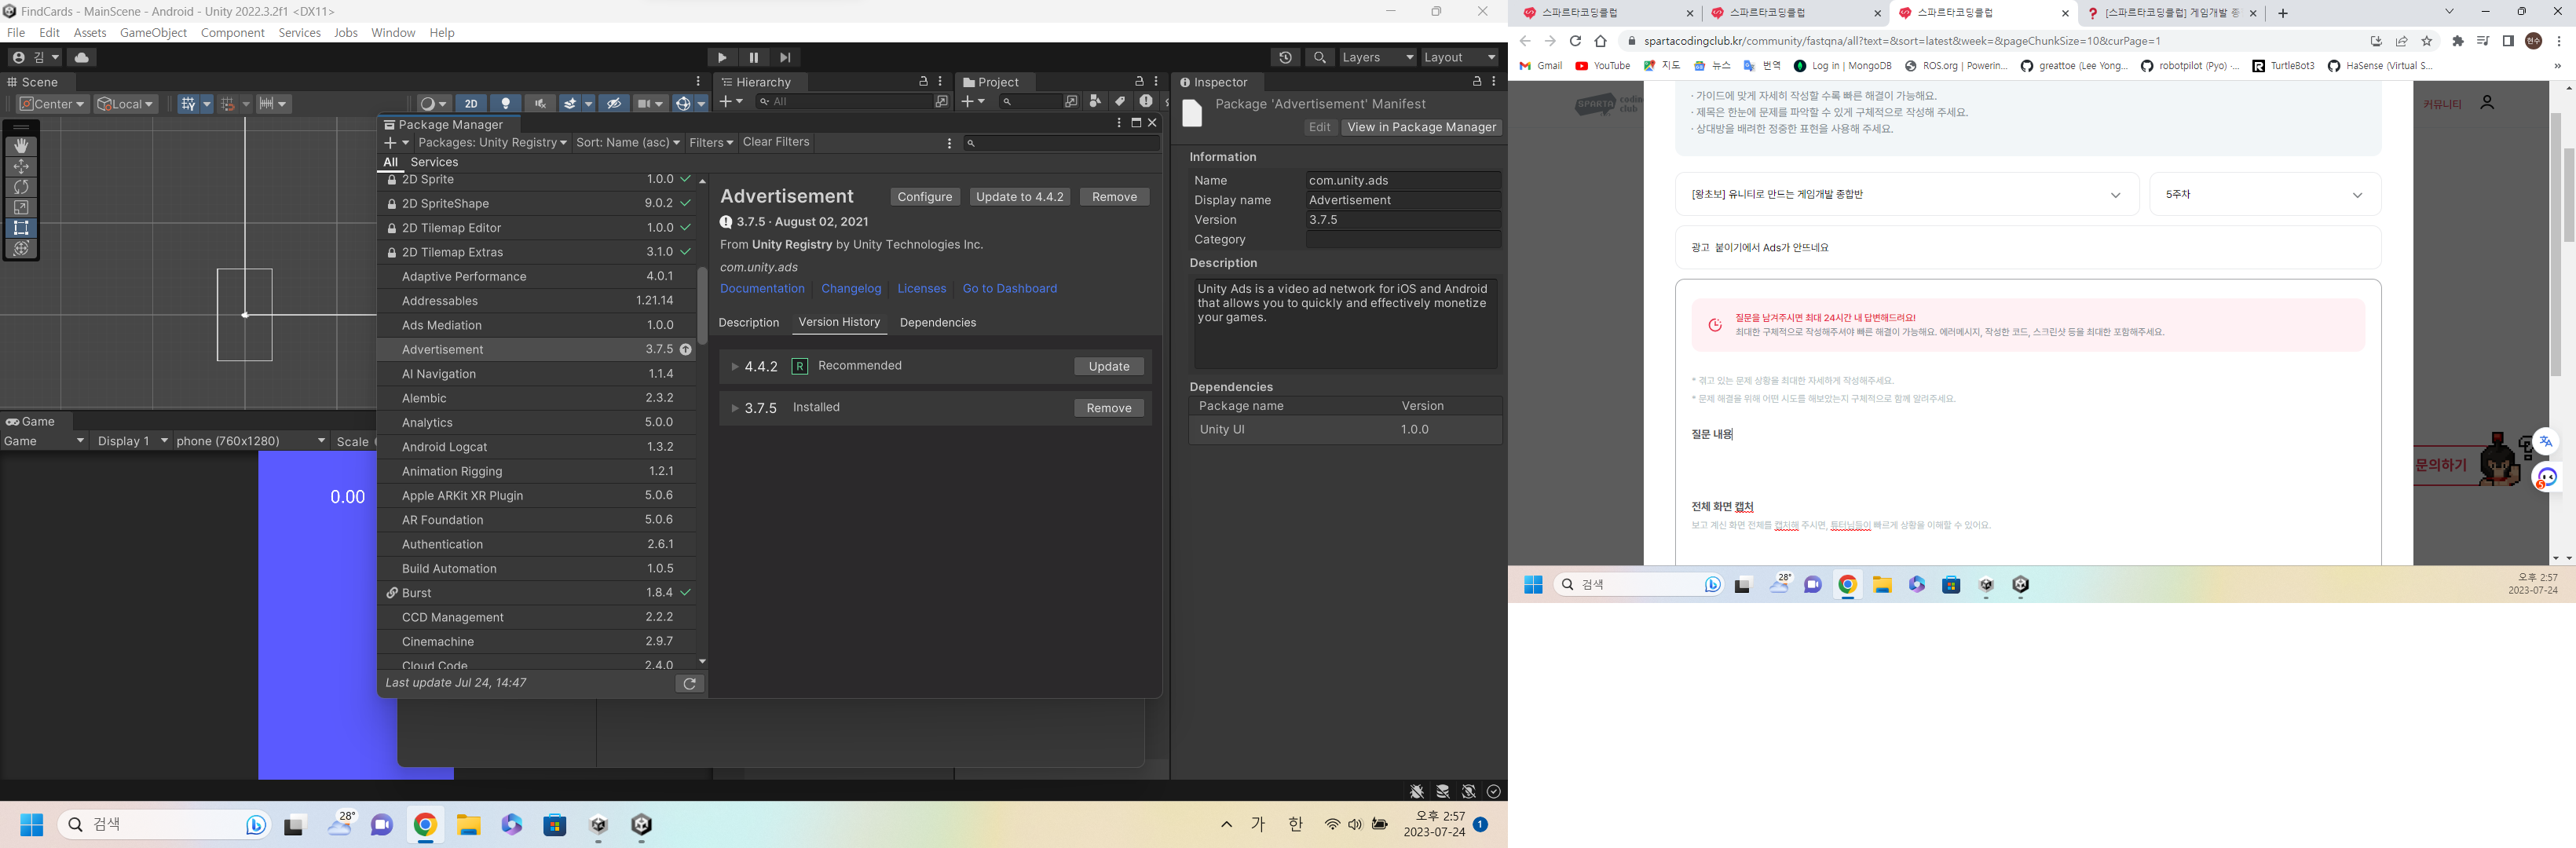This screenshot has width=2576, height=848.
Task: Open Game view phone (760x1280) dropdown
Action: [x=251, y=441]
